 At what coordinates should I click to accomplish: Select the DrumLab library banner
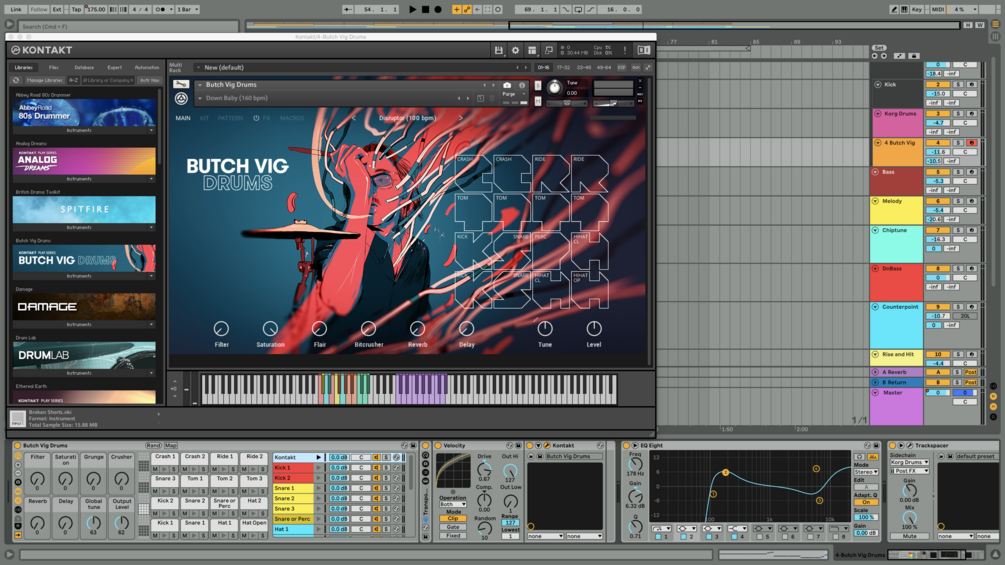pyautogui.click(x=84, y=356)
